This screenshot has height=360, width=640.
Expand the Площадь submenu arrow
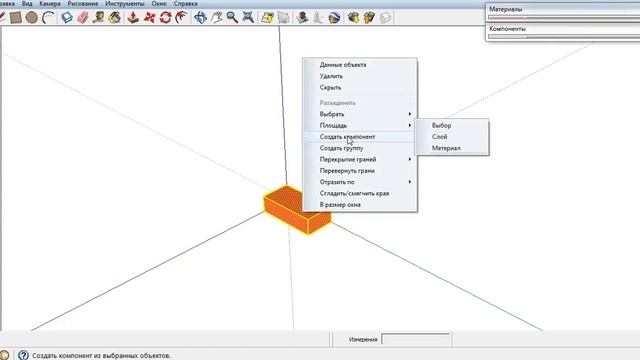(409, 125)
